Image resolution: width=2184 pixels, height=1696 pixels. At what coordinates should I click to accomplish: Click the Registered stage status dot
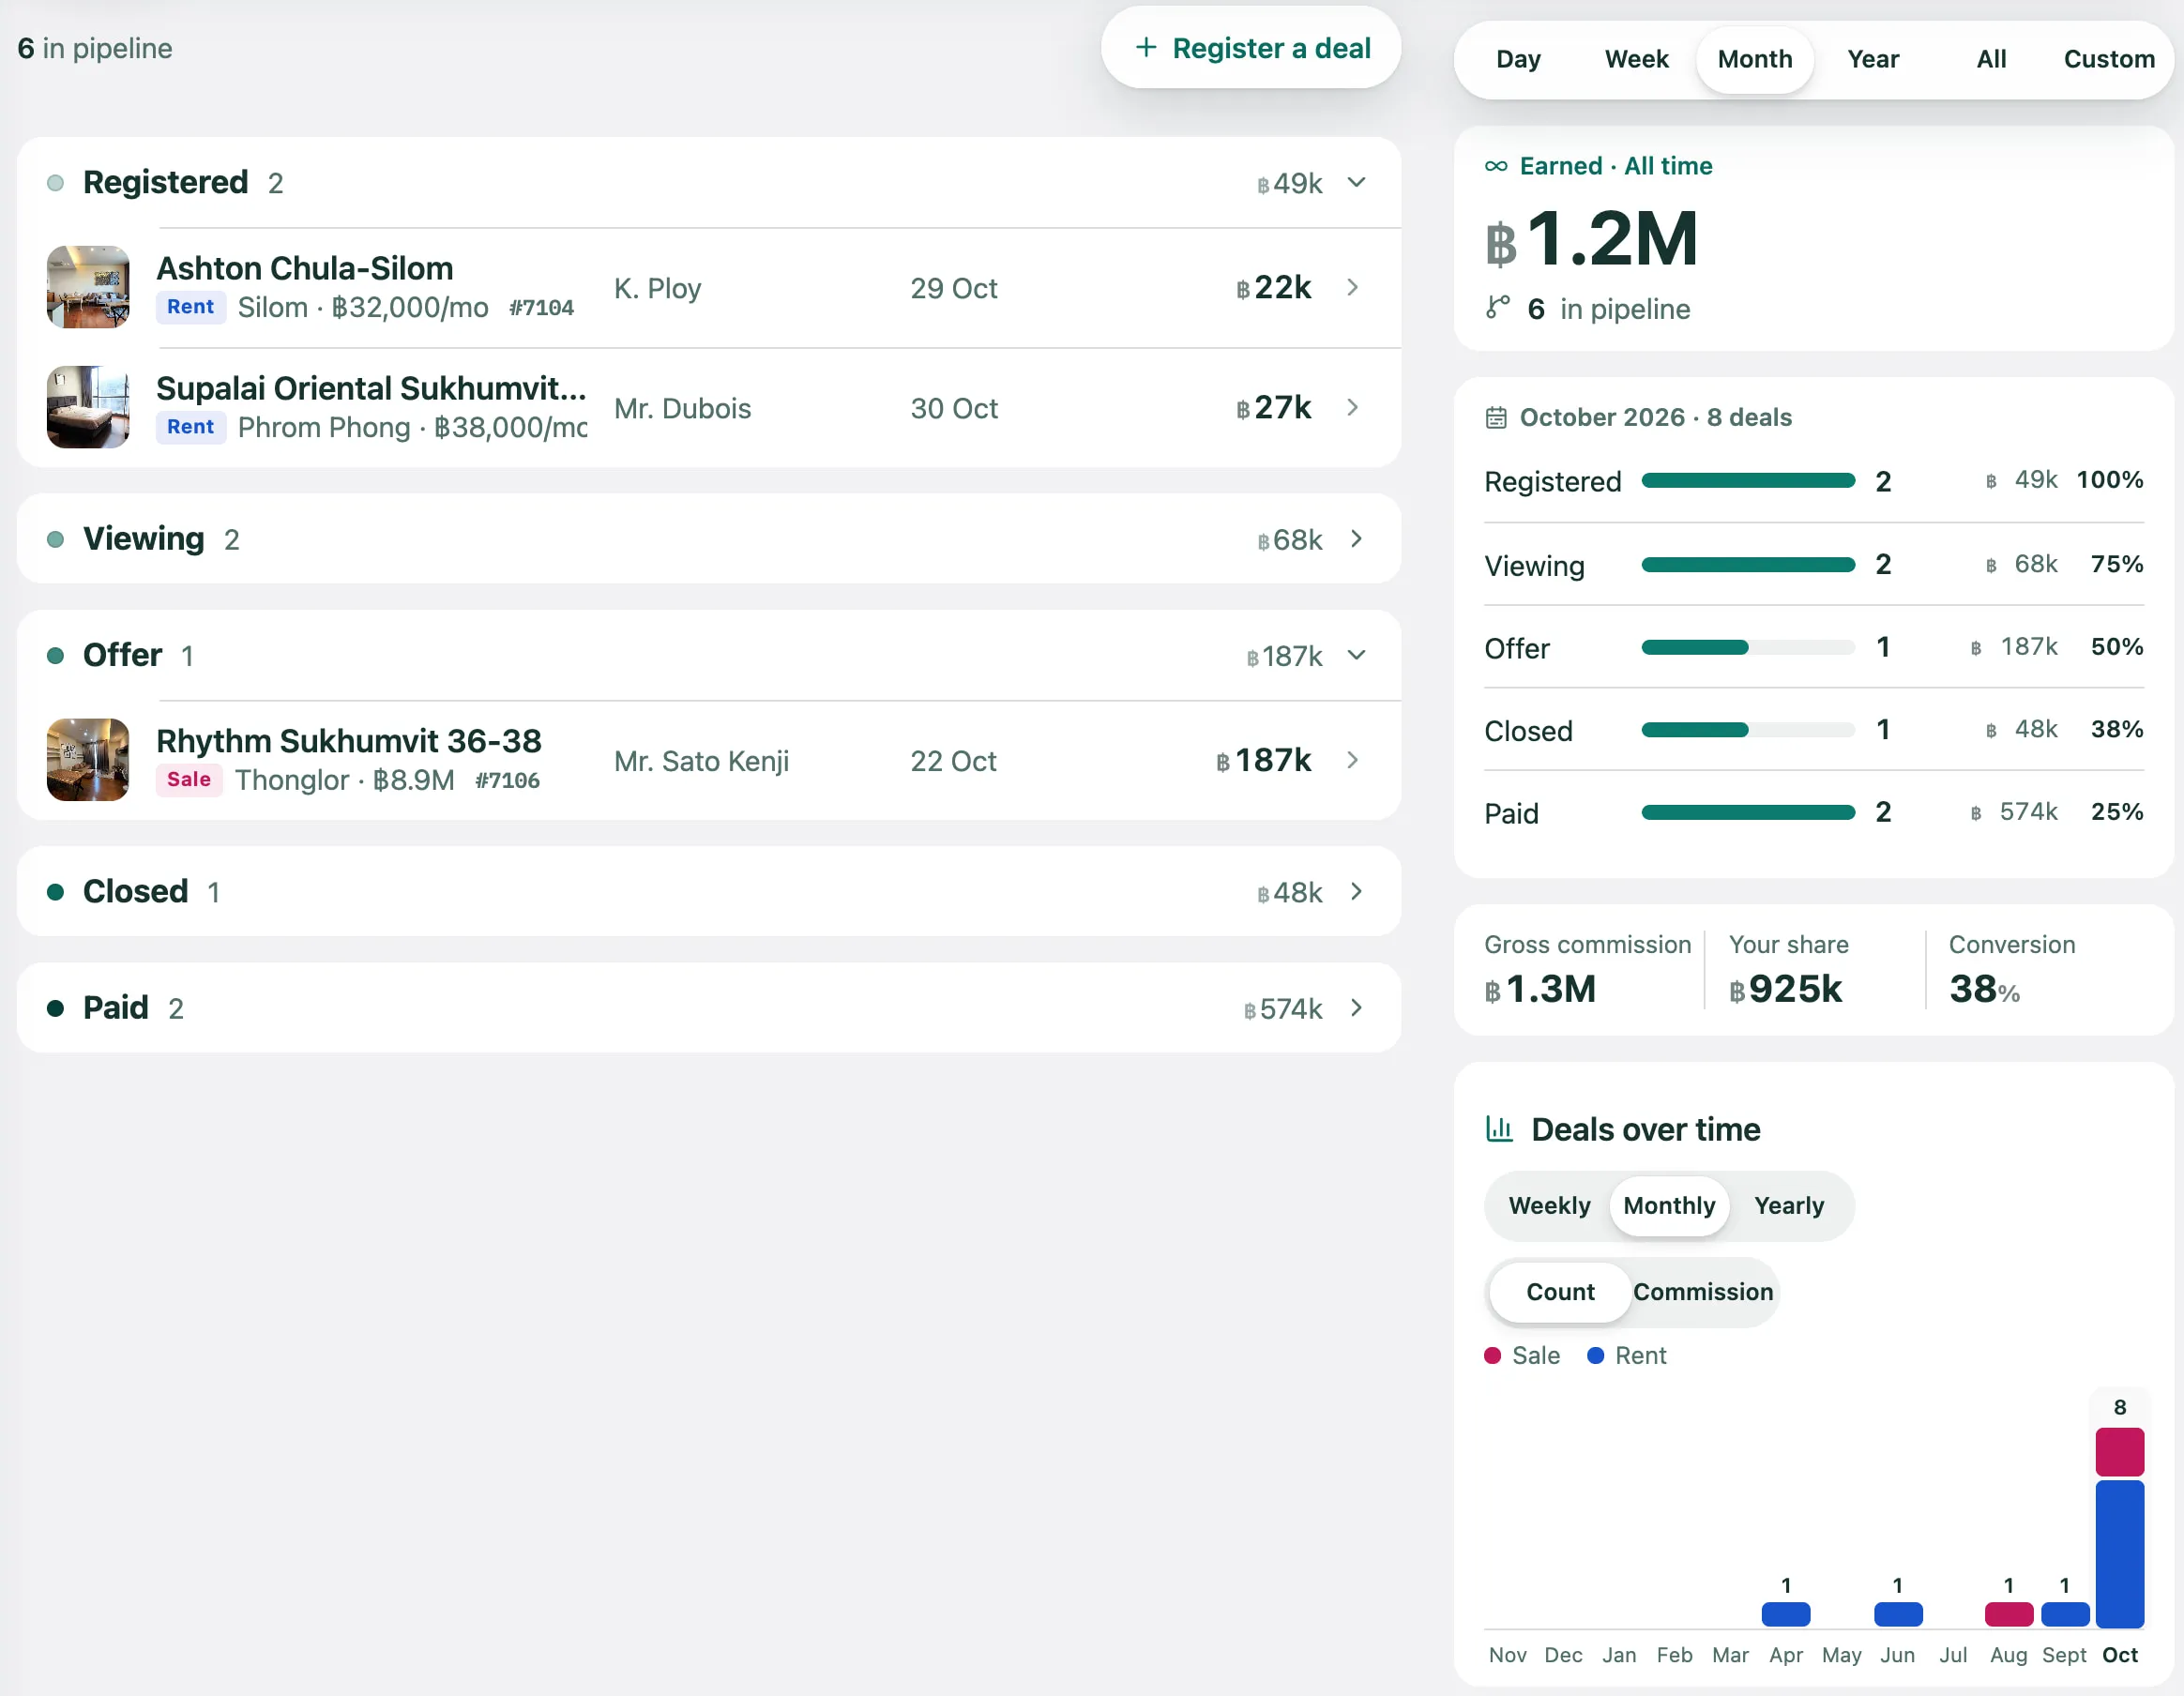[56, 183]
